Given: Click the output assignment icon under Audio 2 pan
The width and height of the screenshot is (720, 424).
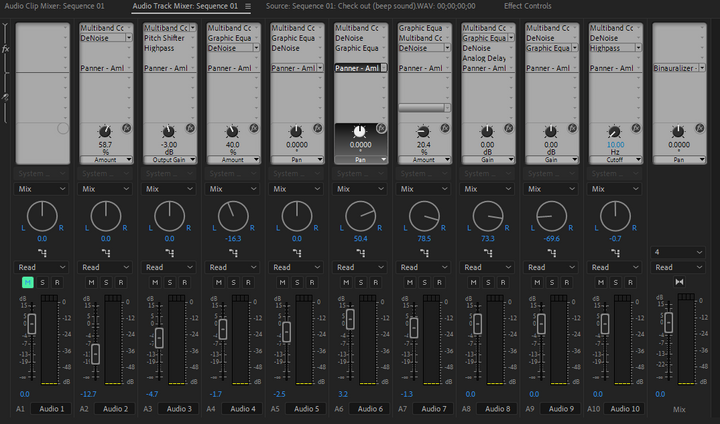Looking at the screenshot, I should tap(106, 253).
